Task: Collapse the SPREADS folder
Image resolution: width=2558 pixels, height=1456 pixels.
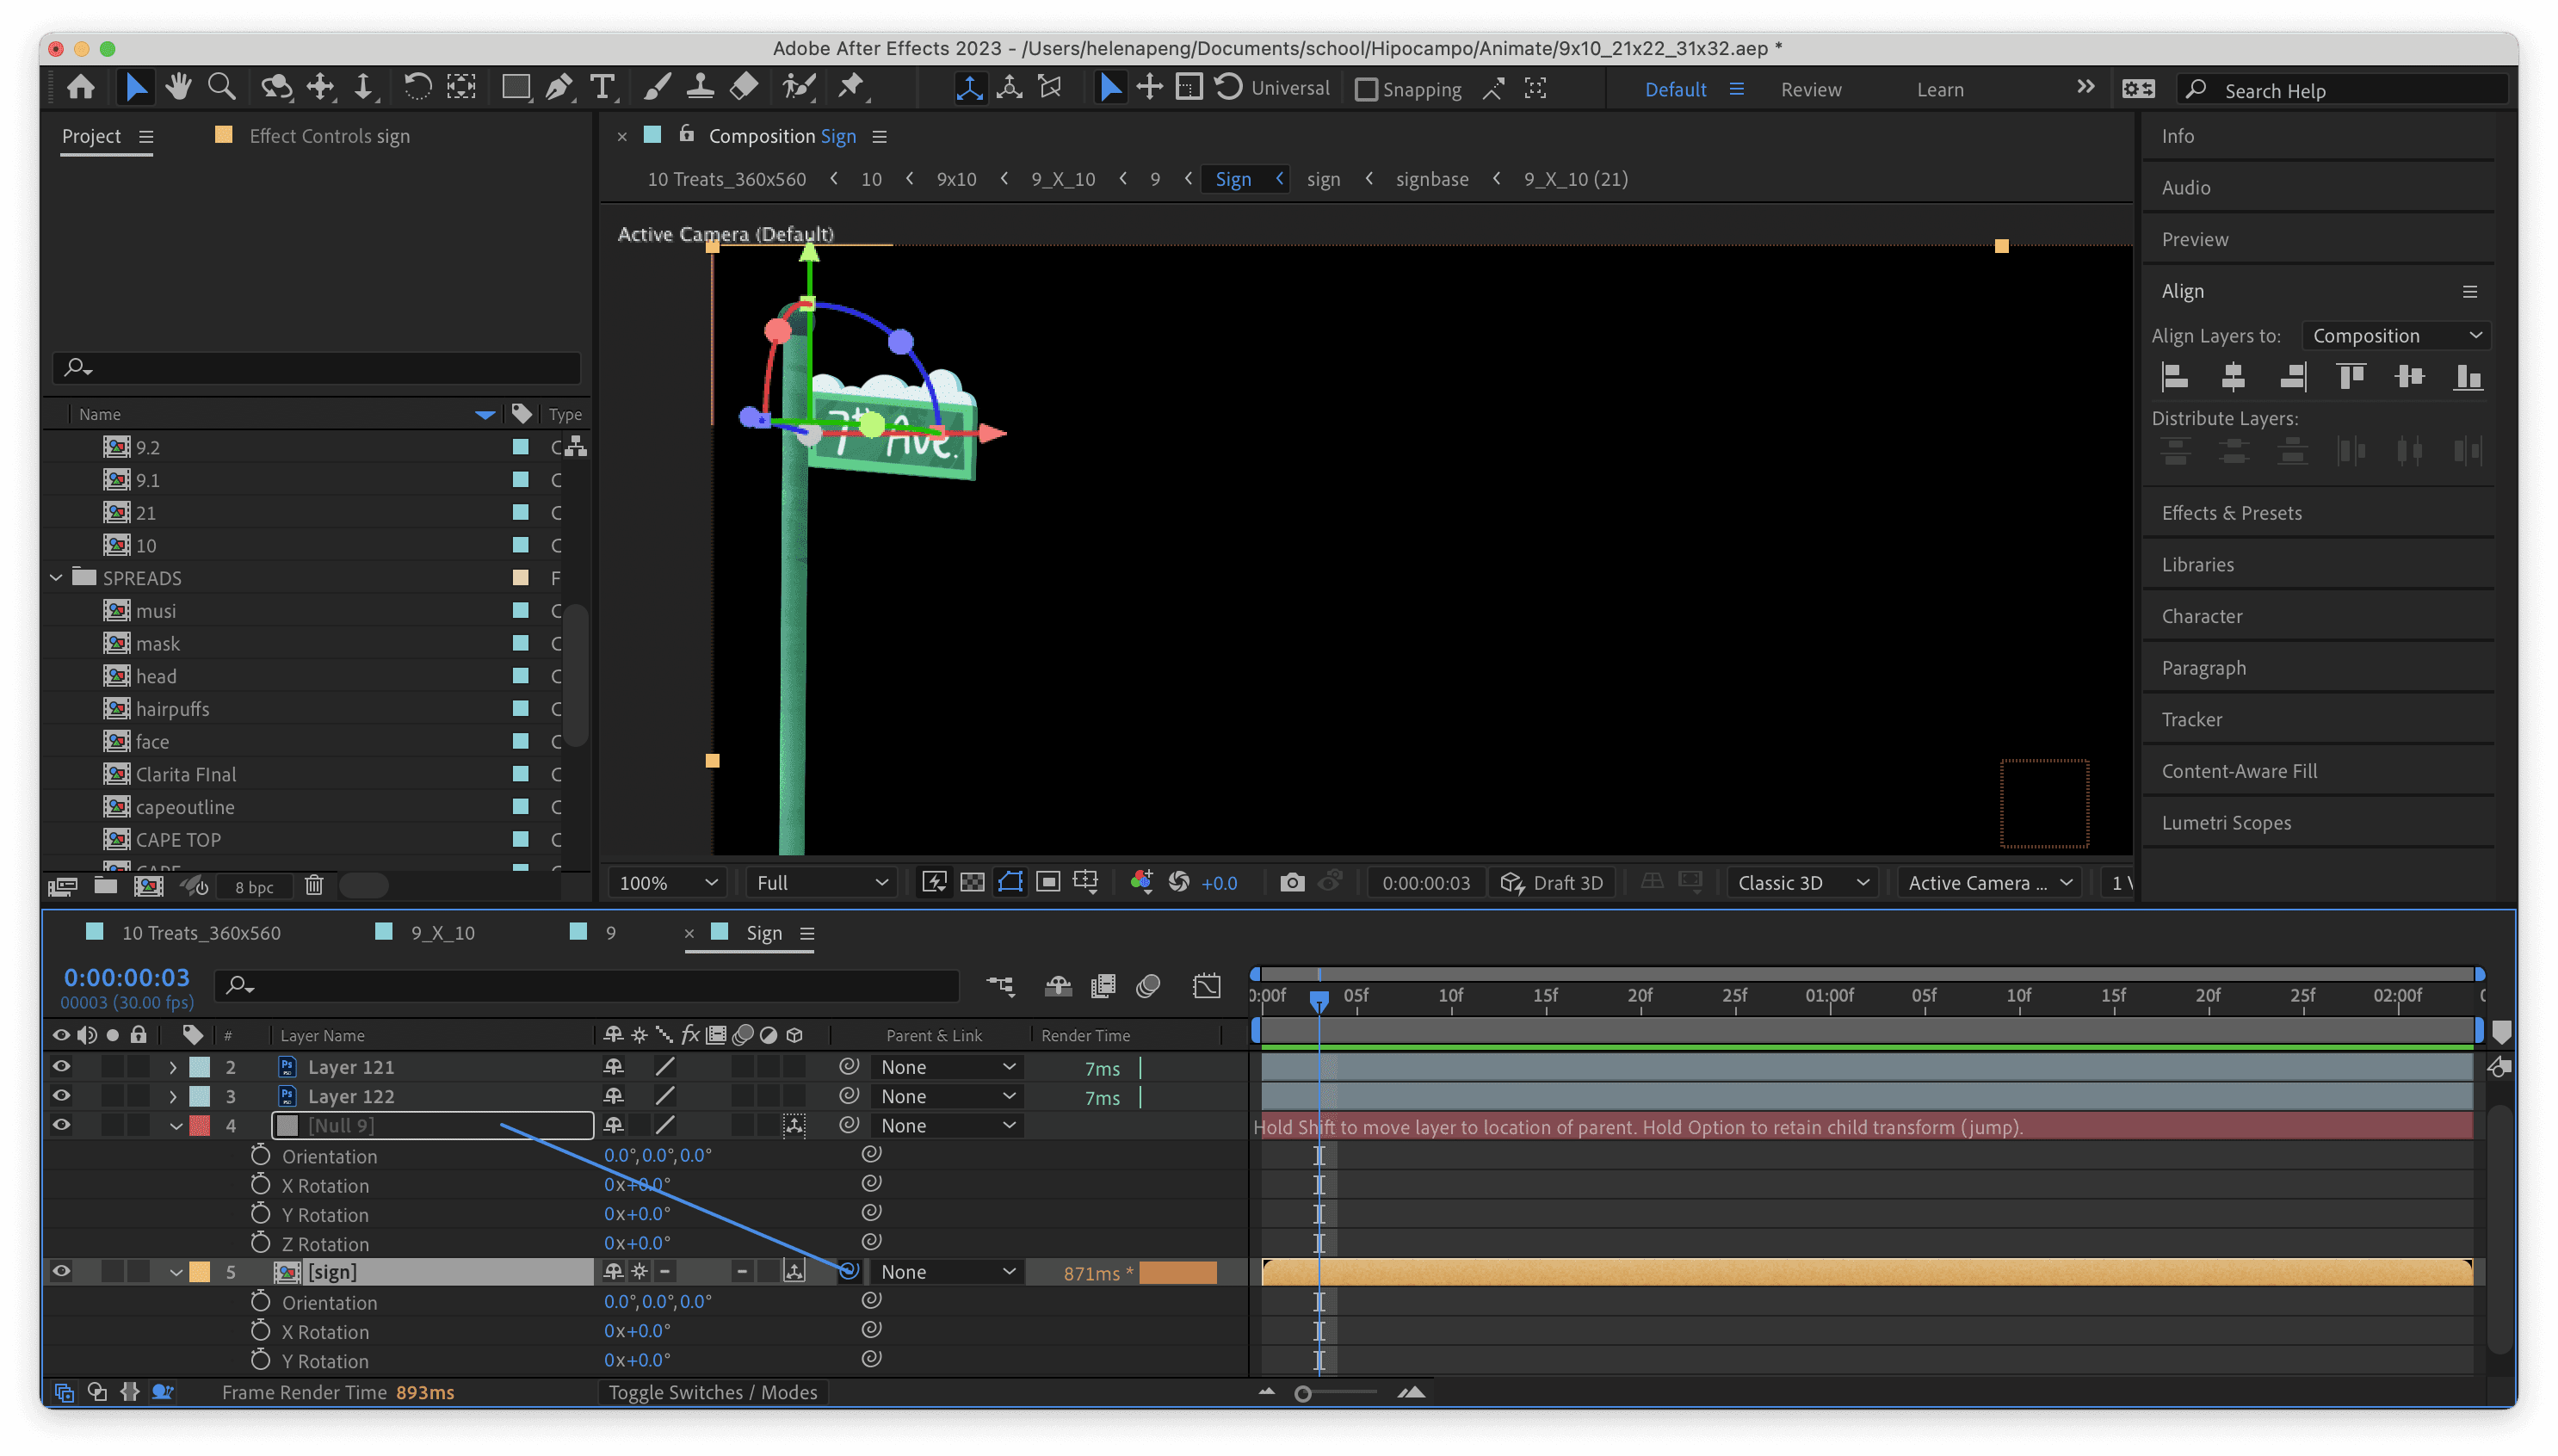Action: tap(57, 578)
